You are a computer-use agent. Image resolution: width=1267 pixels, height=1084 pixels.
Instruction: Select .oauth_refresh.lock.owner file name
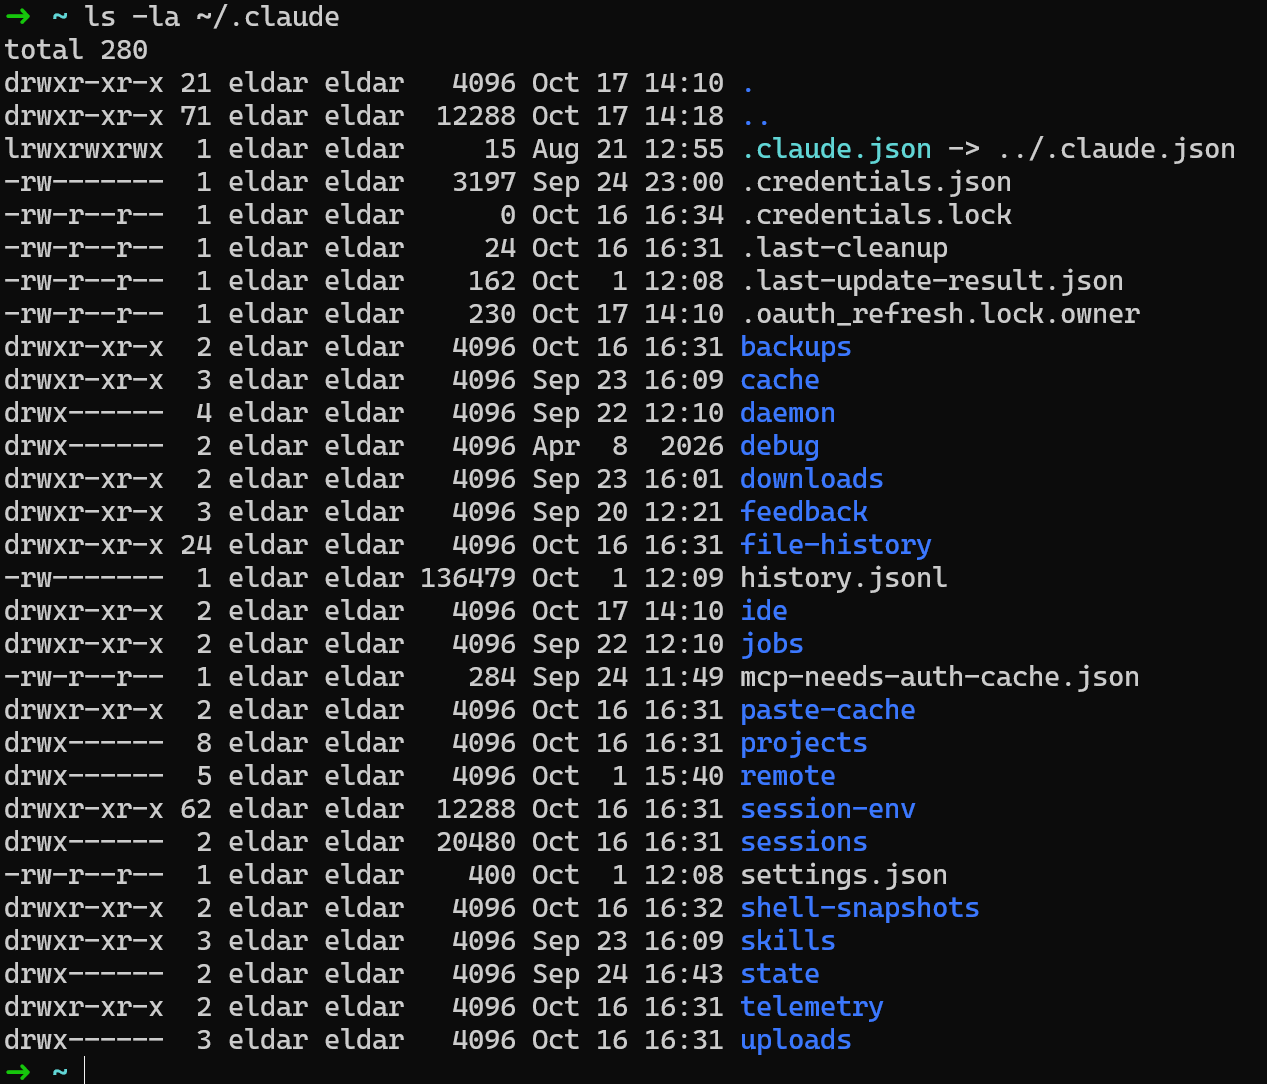tap(940, 314)
